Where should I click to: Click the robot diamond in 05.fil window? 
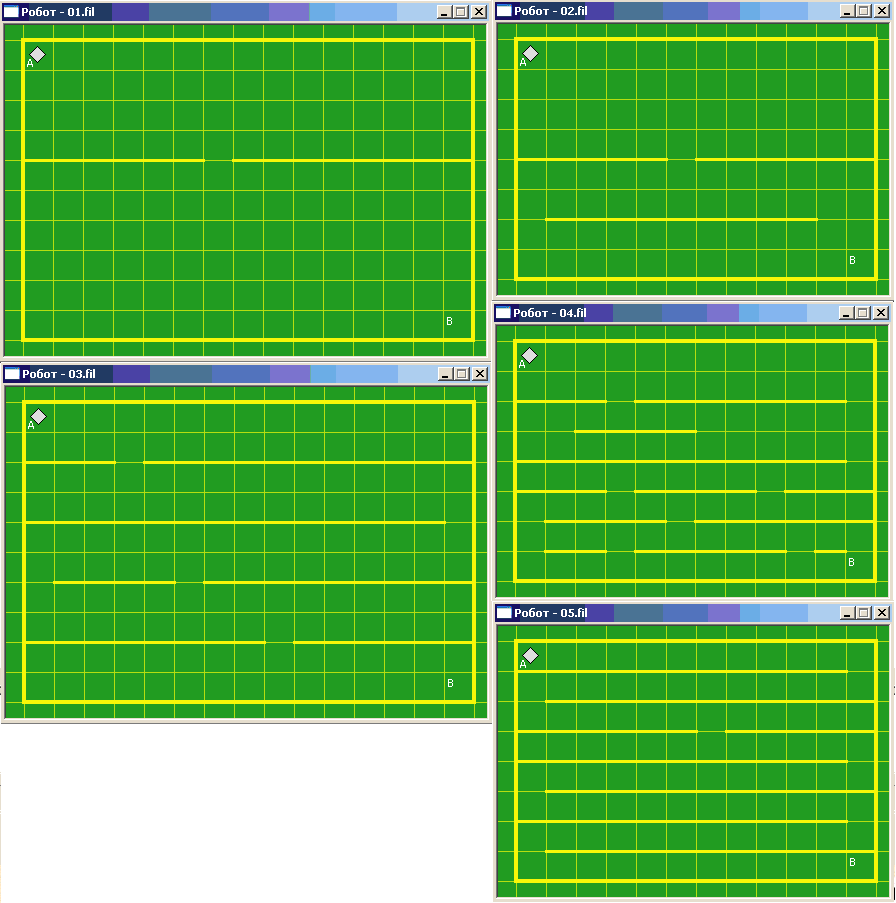530,655
